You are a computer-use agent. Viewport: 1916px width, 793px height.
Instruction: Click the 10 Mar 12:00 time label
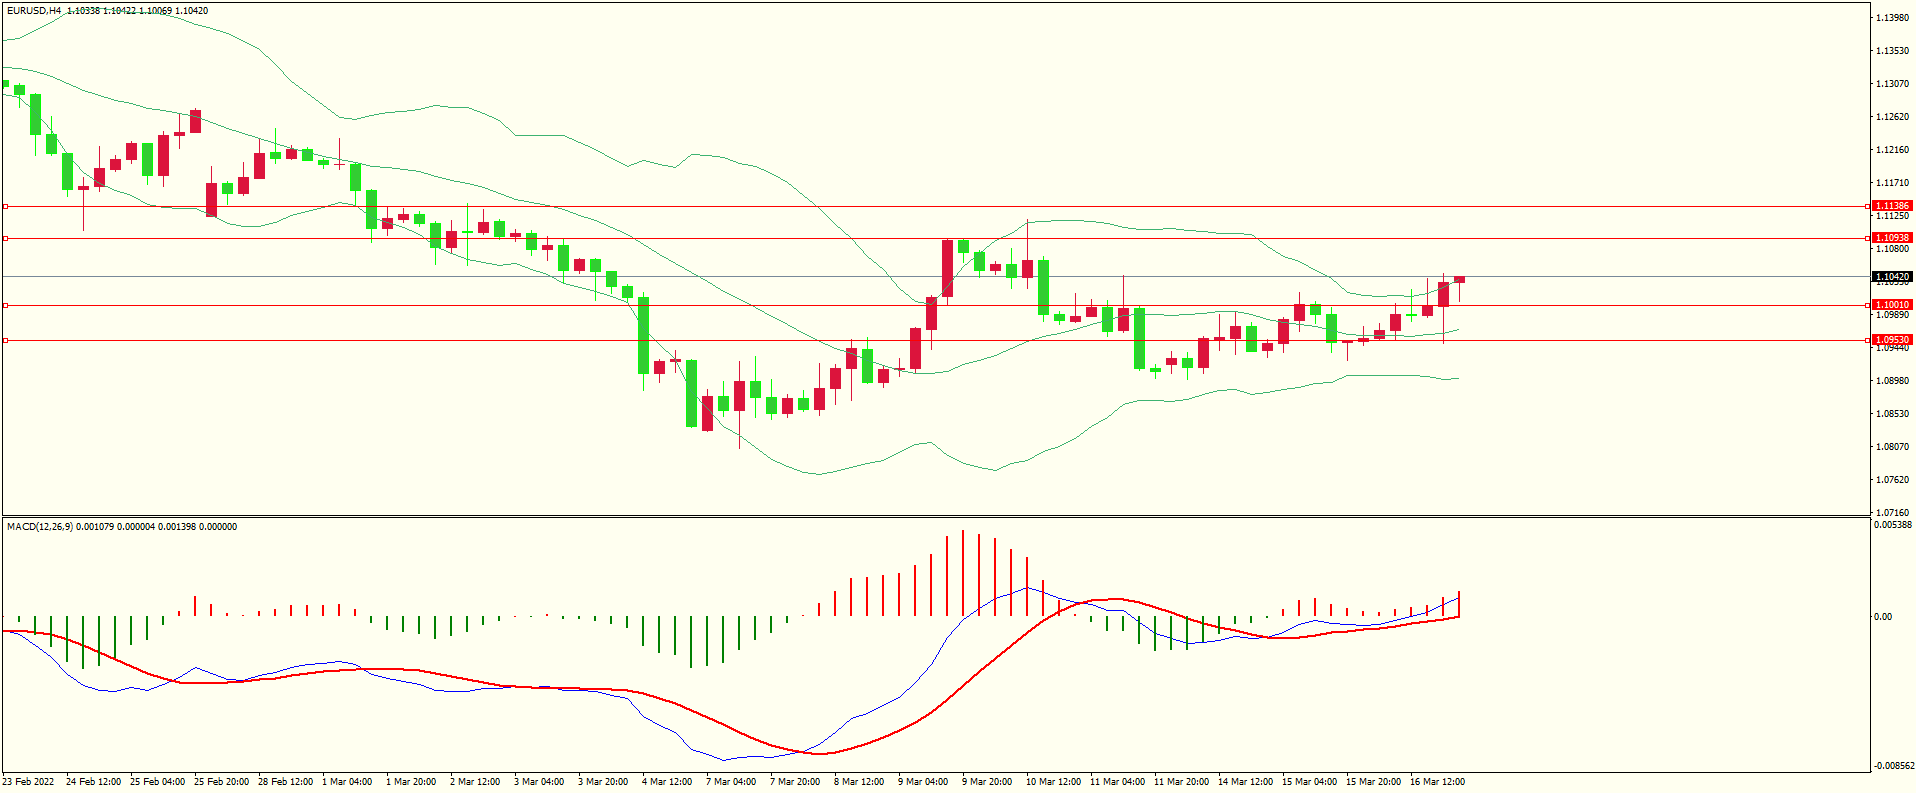(1053, 782)
